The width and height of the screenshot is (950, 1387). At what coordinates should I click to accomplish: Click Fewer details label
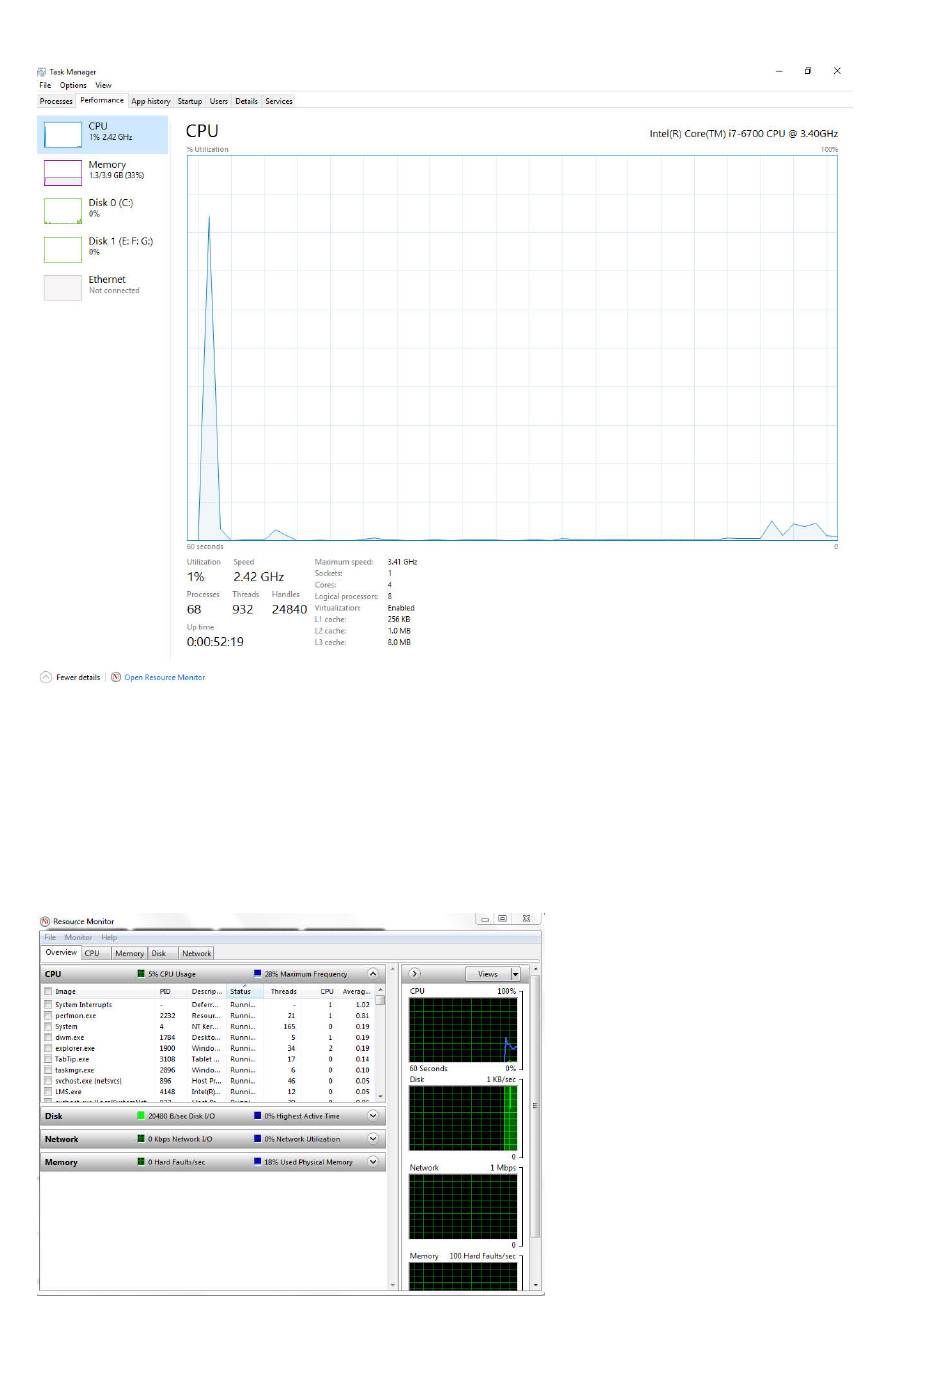click(78, 677)
